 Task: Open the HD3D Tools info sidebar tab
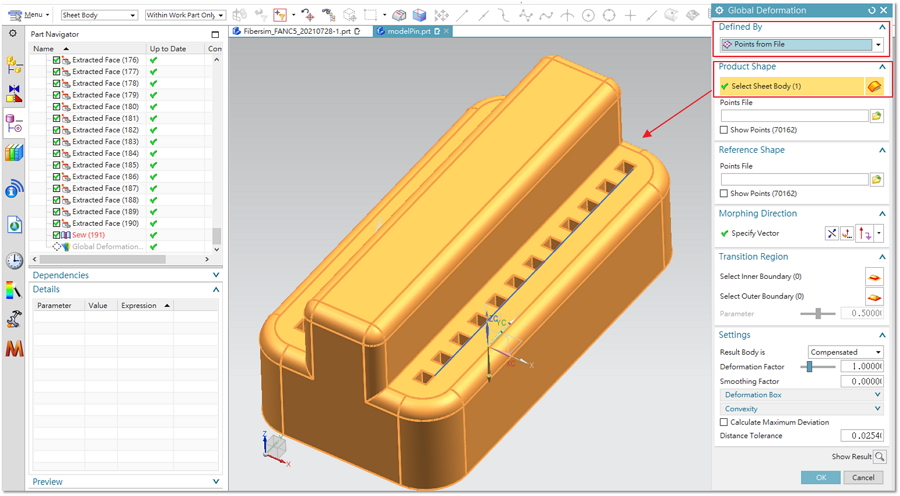[x=14, y=189]
